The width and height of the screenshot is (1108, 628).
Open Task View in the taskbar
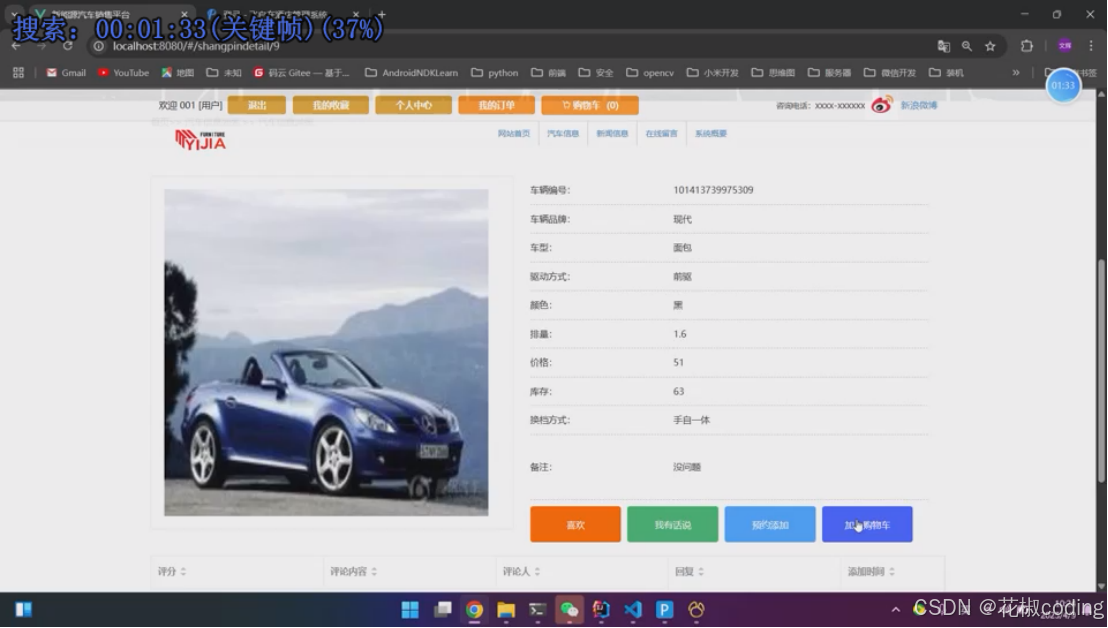click(x=442, y=610)
